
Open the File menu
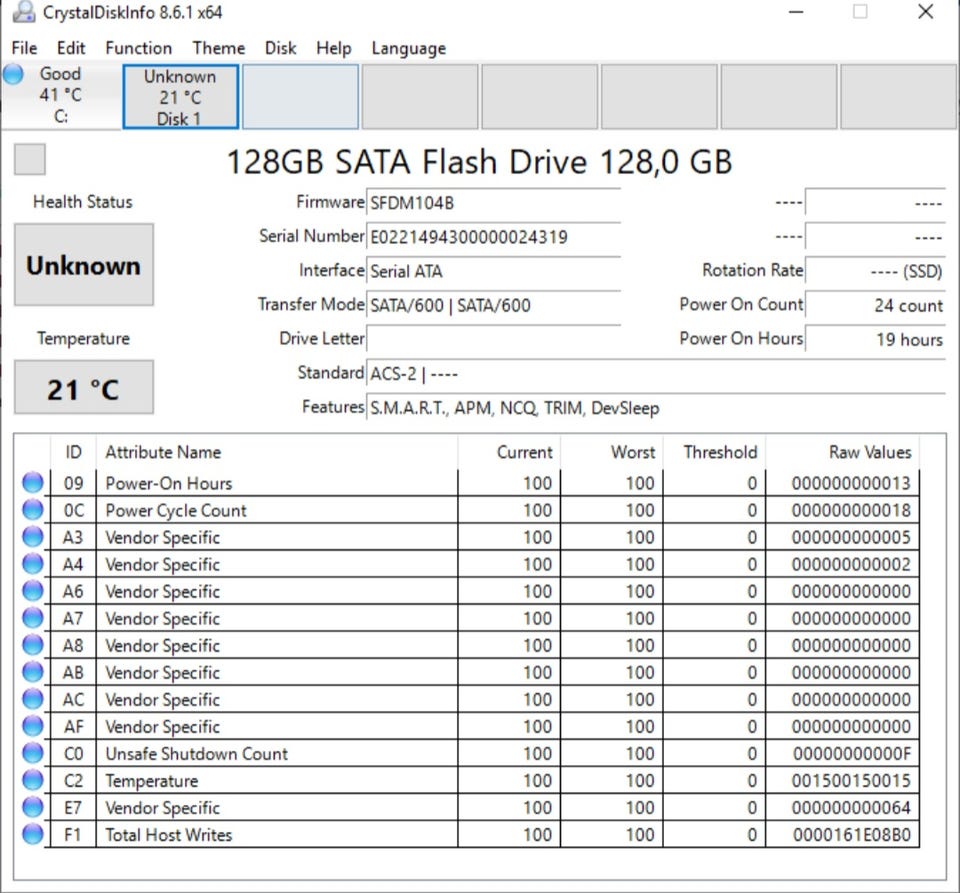[x=24, y=48]
